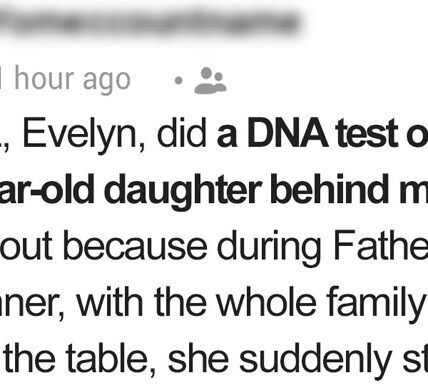Click the bold word "test"

pos(367,133)
